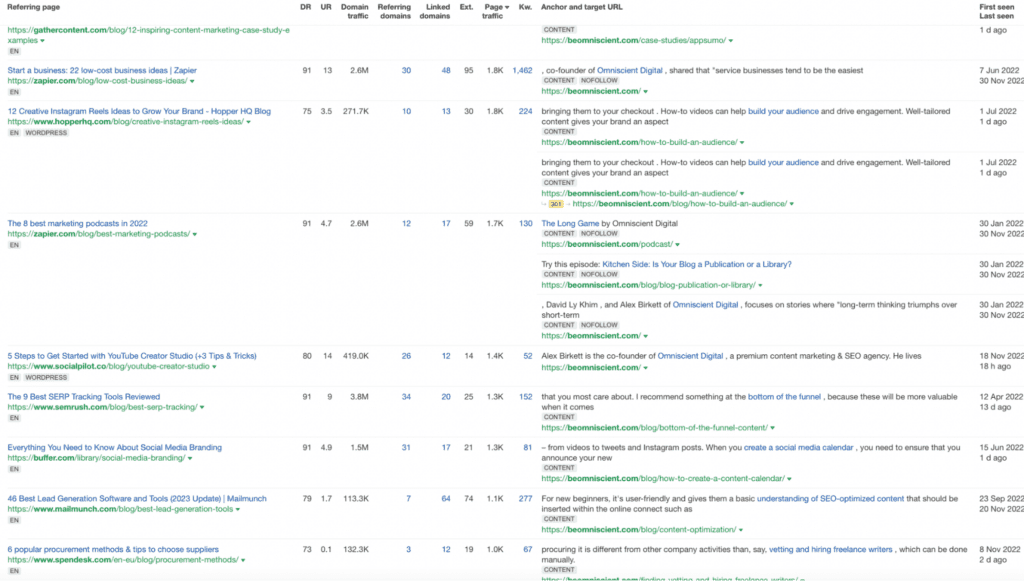Expand caret after beomniscient.com/podcast/ target URL
Viewport: 1024px width, 581px height.
[x=677, y=245]
